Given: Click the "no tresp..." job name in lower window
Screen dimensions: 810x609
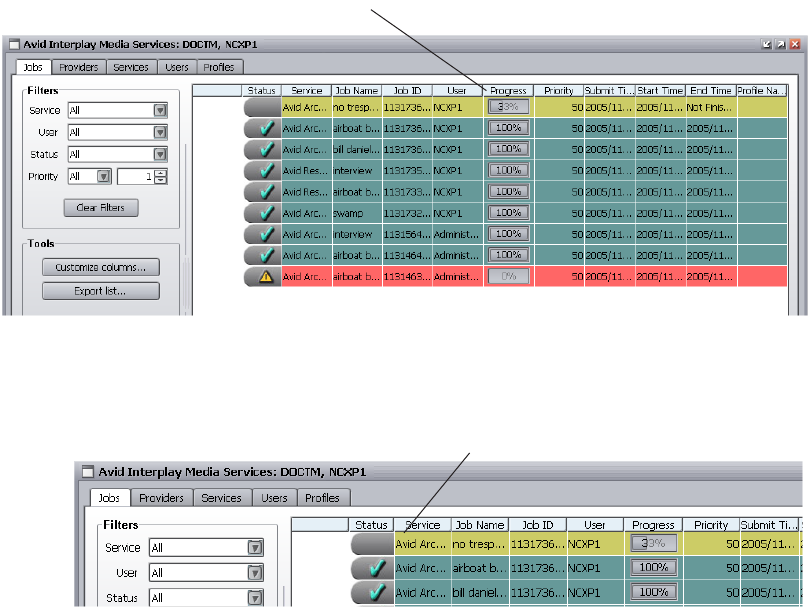Looking at the screenshot, I should click(x=480, y=544).
